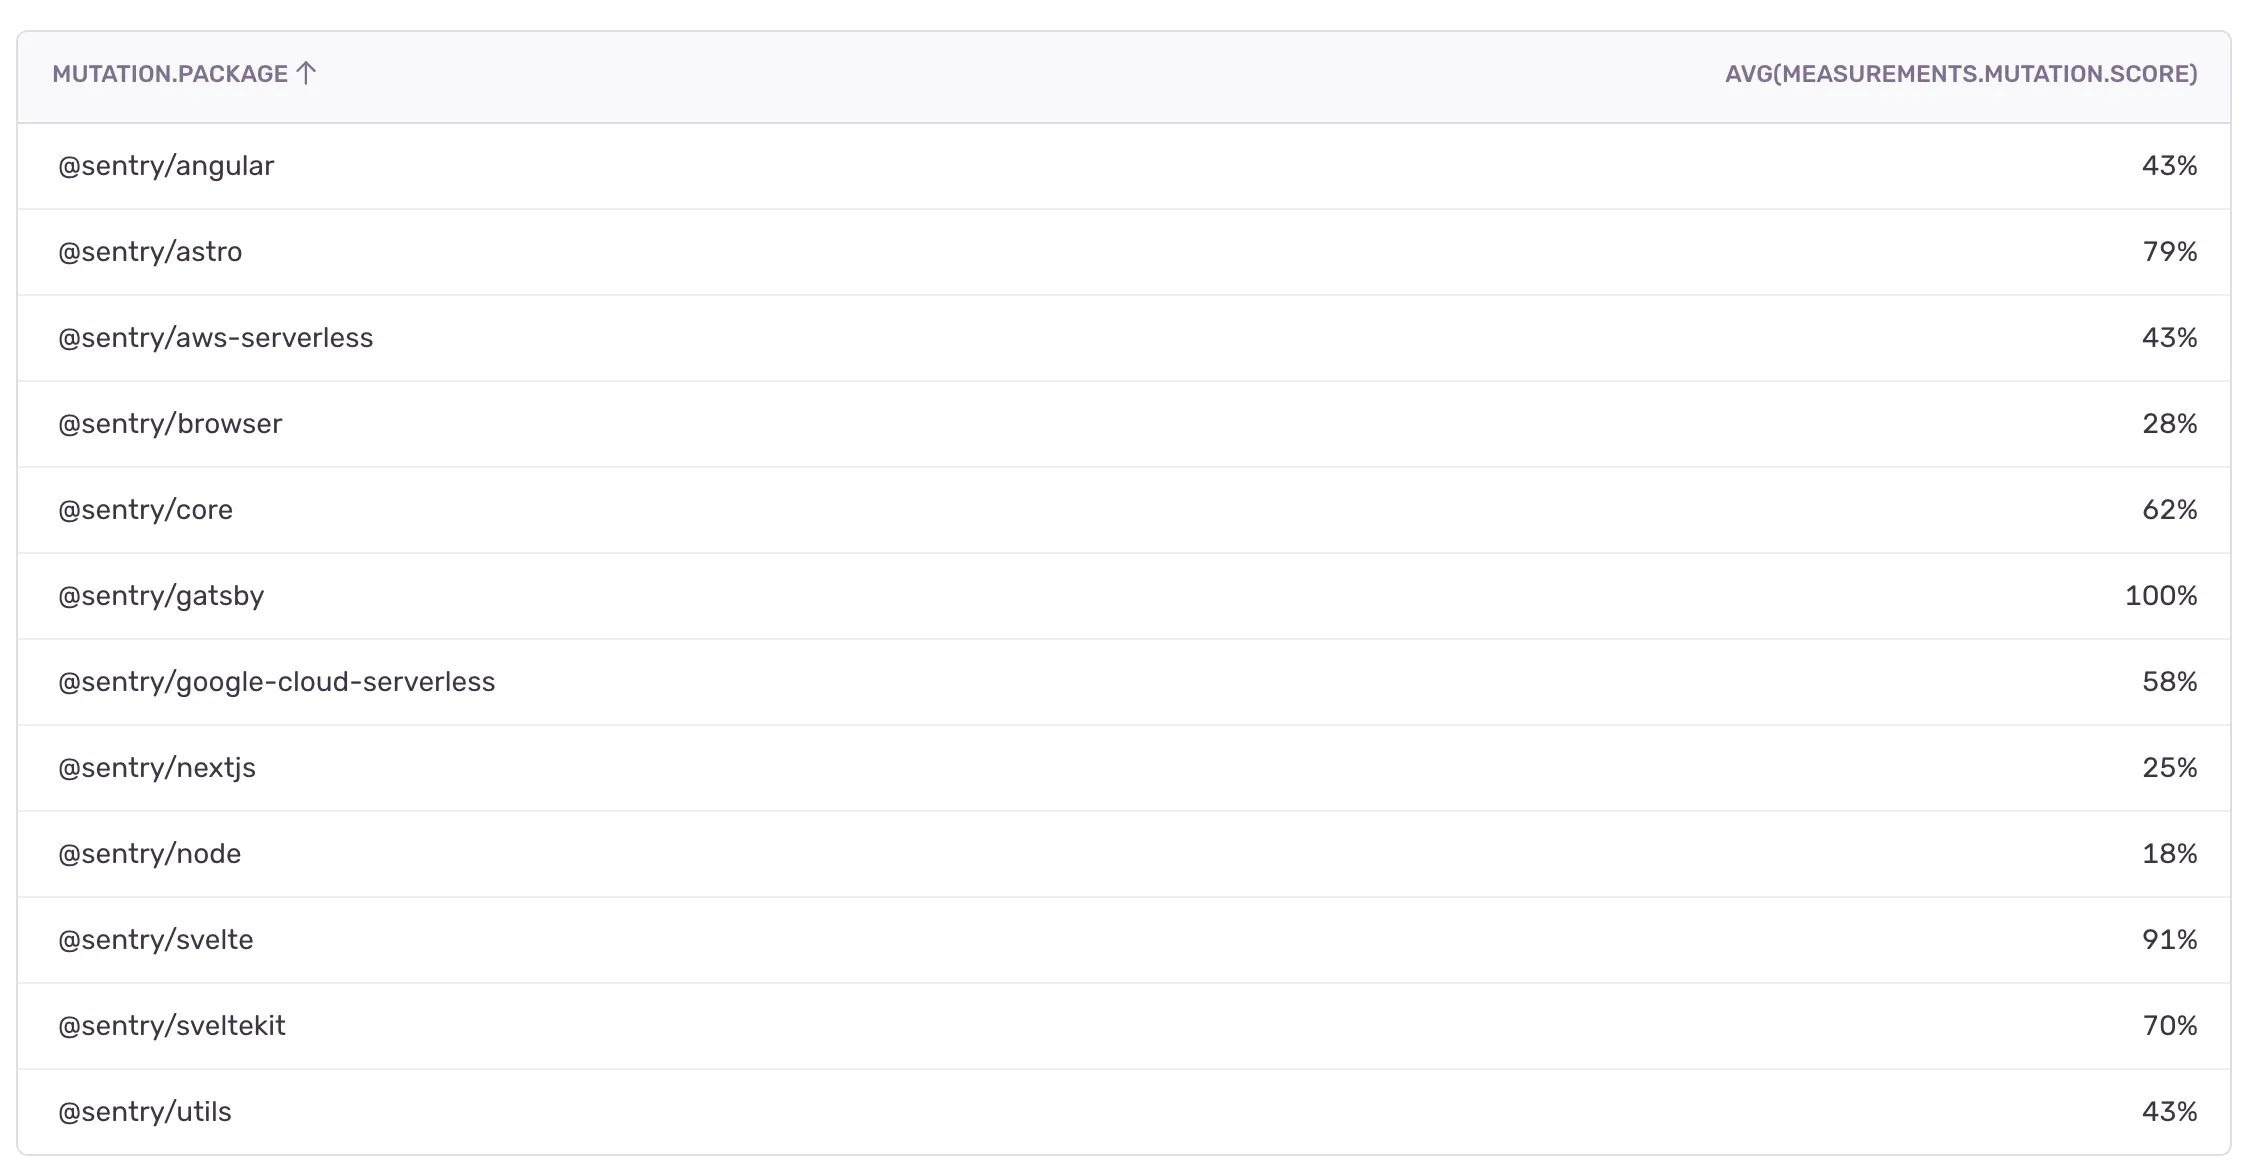Viewport: 2244px width, 1170px height.
Task: Select the @sentry/svelte row
Action: coord(156,940)
